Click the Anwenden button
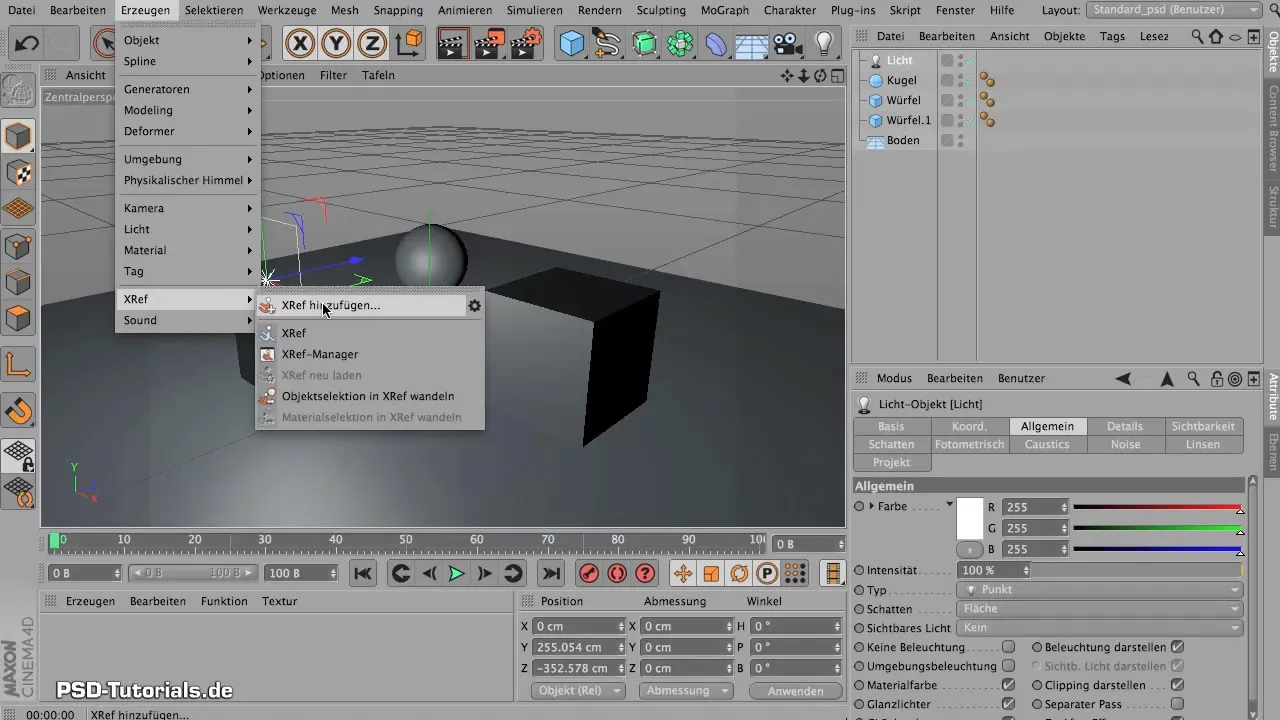The width and height of the screenshot is (1280, 720). pos(796,691)
